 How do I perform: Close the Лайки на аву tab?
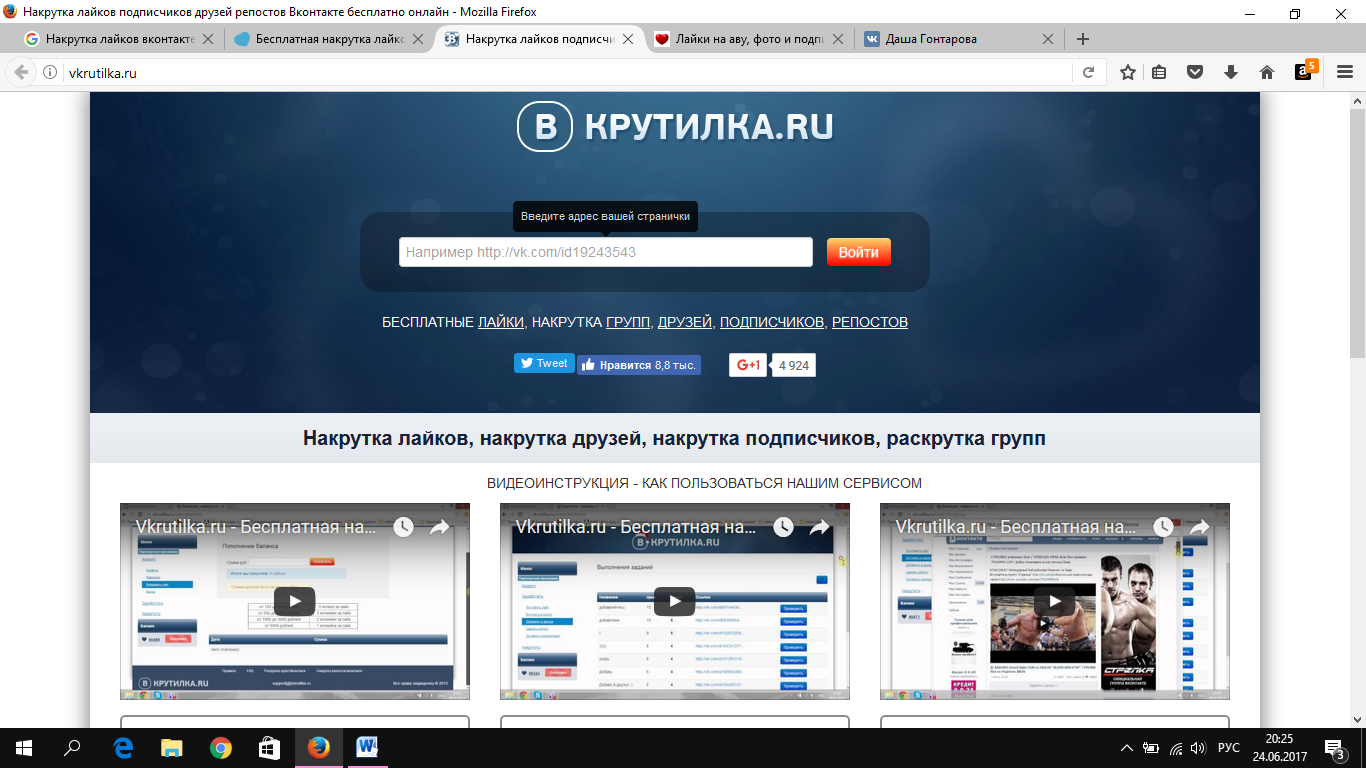pyautogui.click(x=838, y=39)
